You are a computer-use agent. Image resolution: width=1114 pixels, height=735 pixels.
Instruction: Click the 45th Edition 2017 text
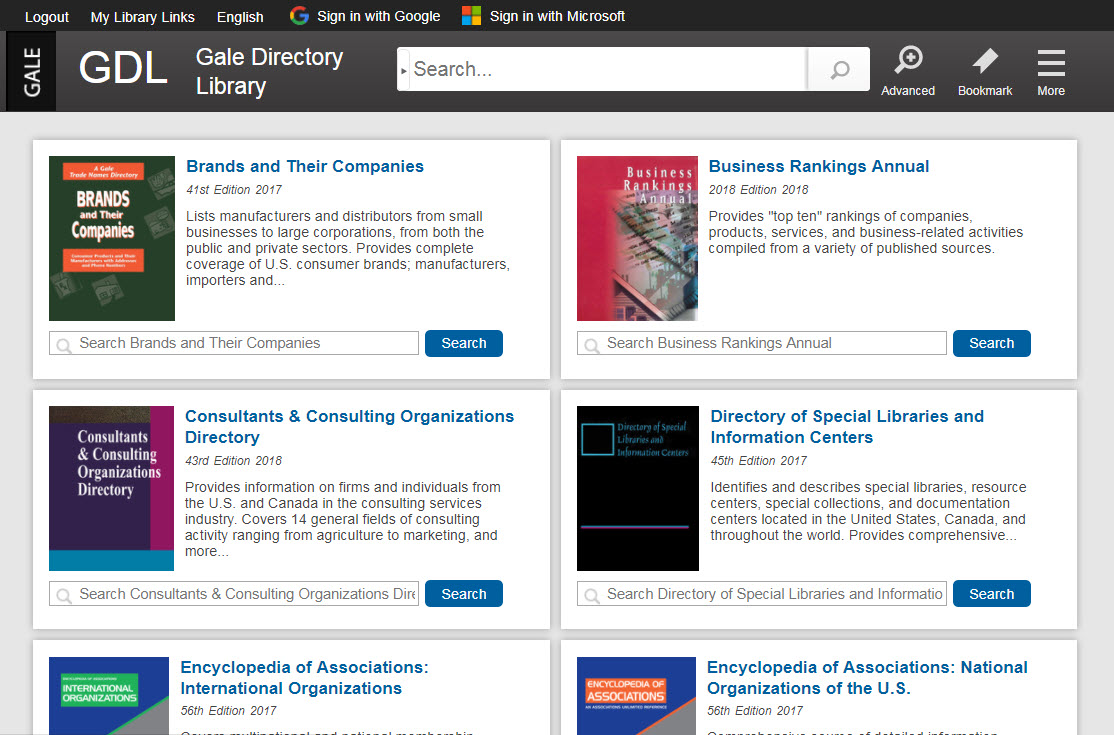[759, 461]
